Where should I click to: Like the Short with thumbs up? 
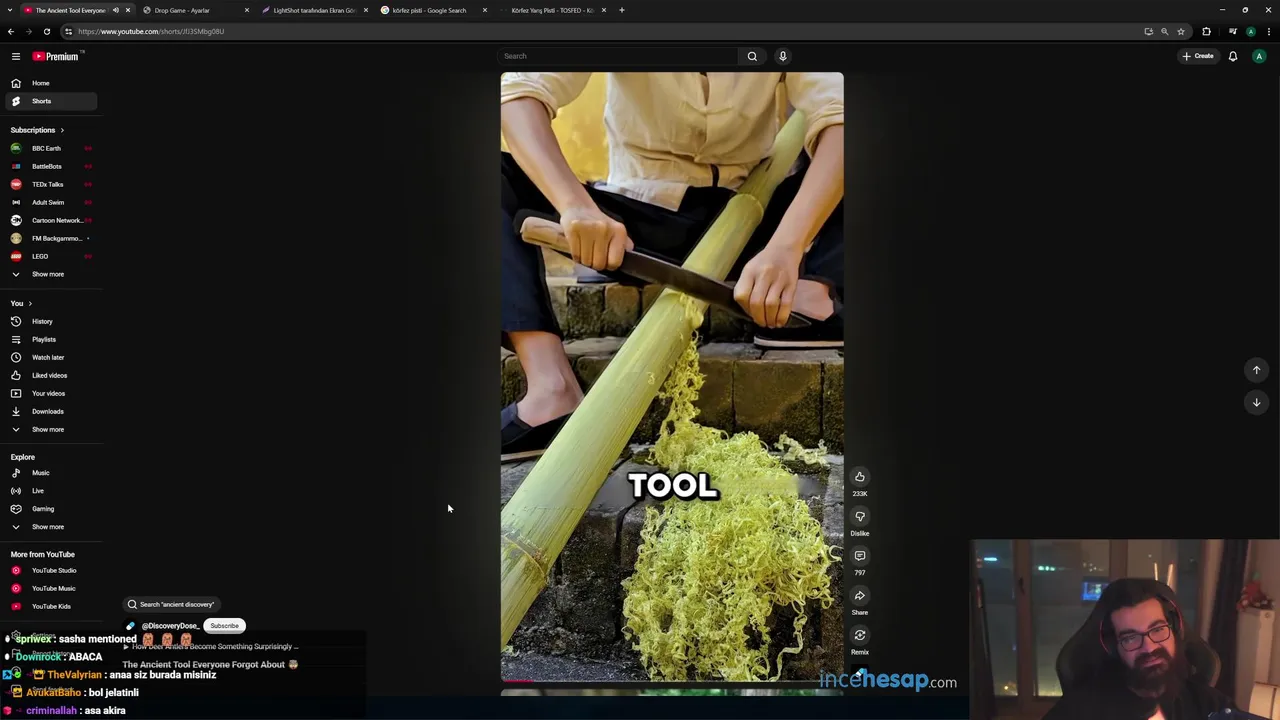[860, 477]
